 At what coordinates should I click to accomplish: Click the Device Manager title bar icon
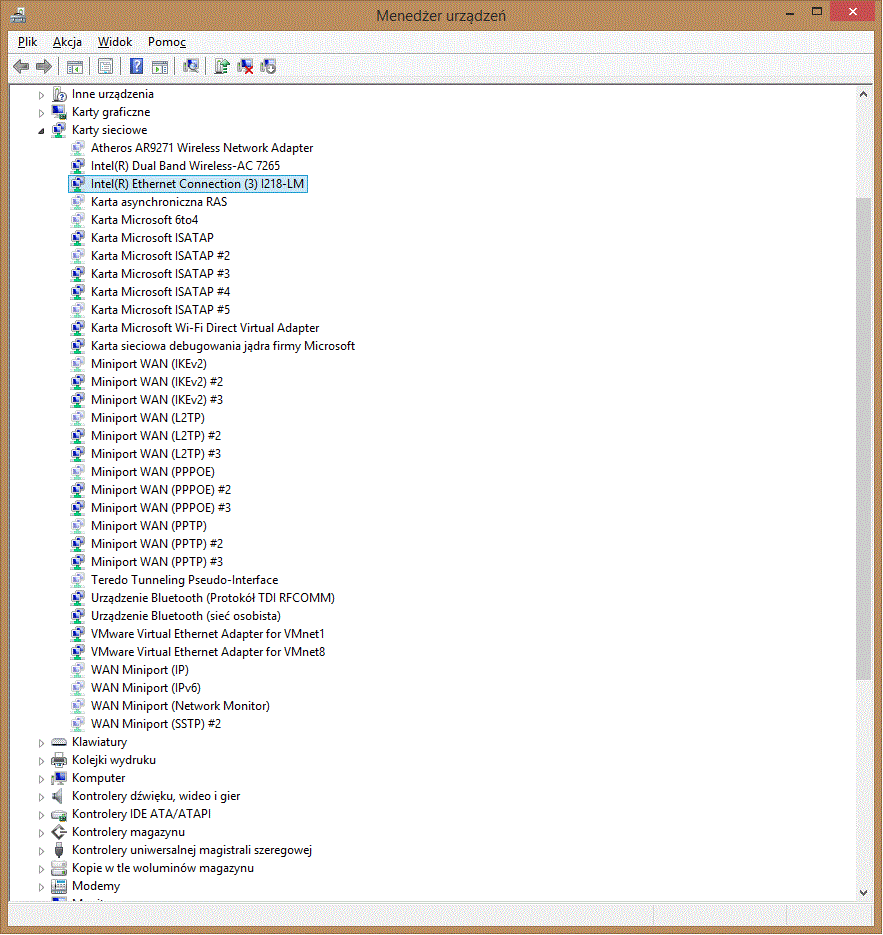18,15
